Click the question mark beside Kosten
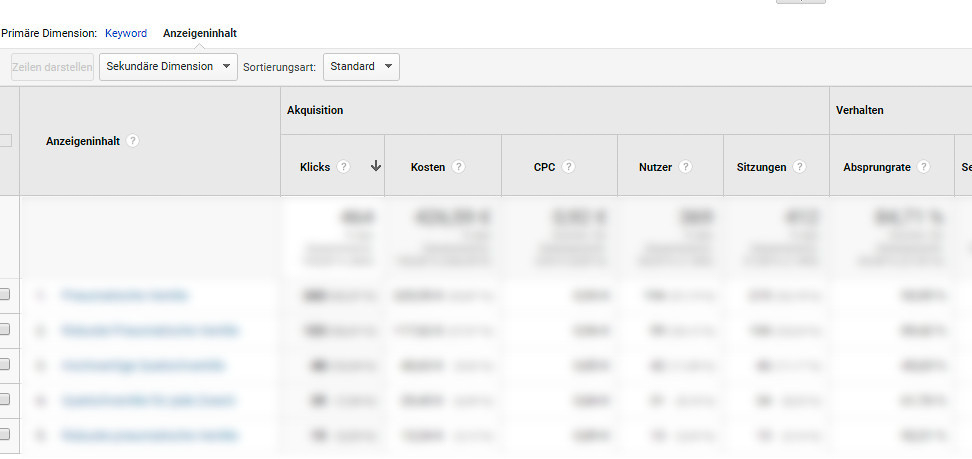The height and width of the screenshot is (459, 972). (x=458, y=167)
